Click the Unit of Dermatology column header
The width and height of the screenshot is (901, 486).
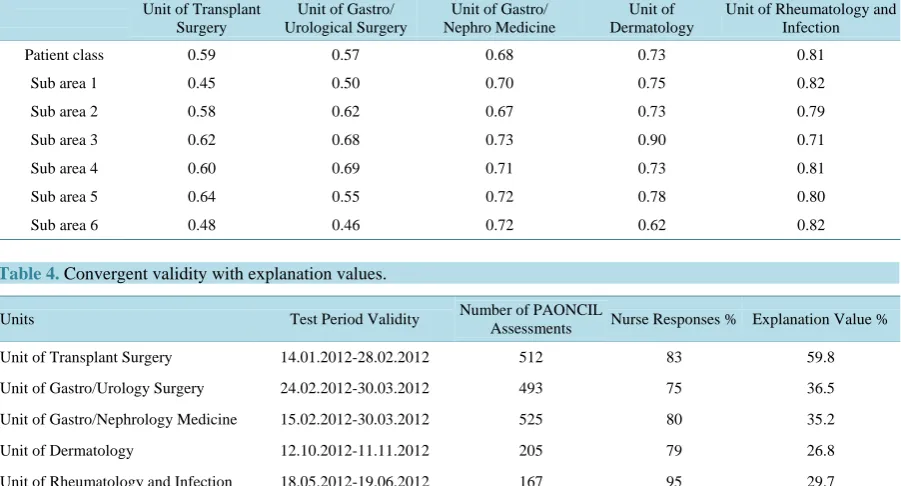tap(651, 18)
